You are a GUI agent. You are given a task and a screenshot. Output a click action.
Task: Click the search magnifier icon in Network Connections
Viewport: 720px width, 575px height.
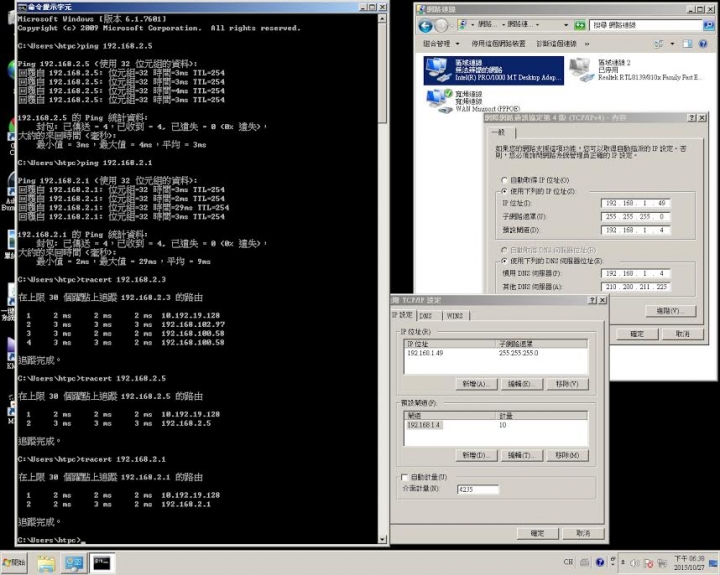pos(709,25)
